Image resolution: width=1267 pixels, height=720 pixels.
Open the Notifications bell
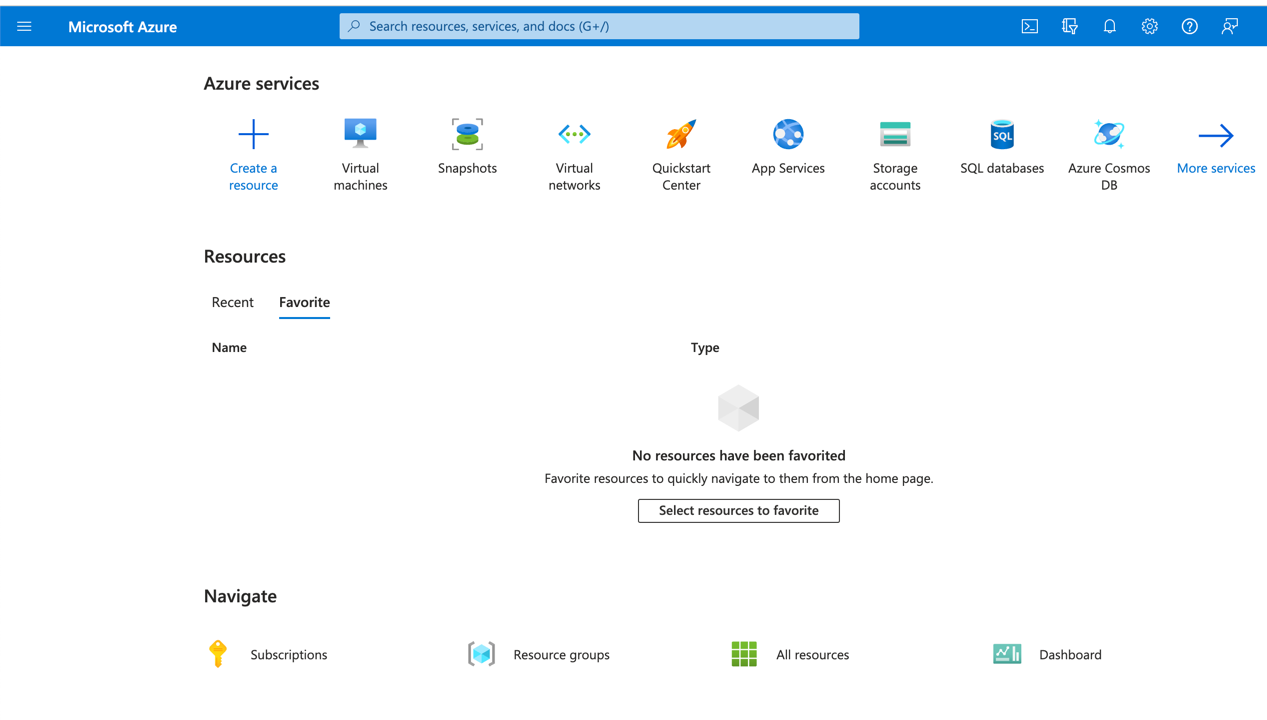pyautogui.click(x=1109, y=27)
